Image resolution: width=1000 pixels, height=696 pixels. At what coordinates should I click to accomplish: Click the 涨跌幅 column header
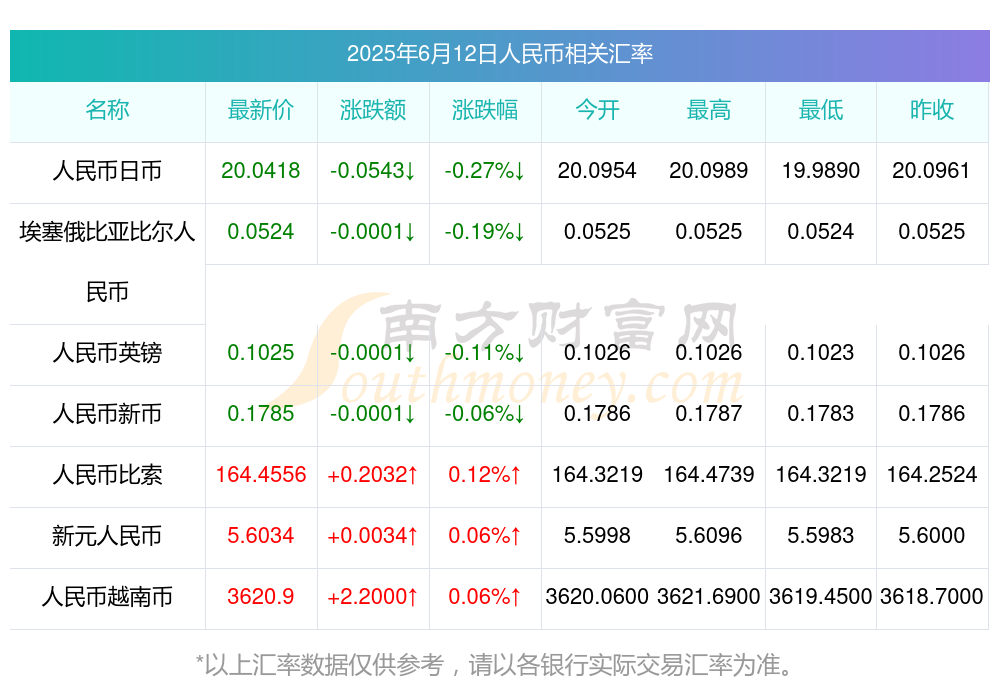pos(485,110)
